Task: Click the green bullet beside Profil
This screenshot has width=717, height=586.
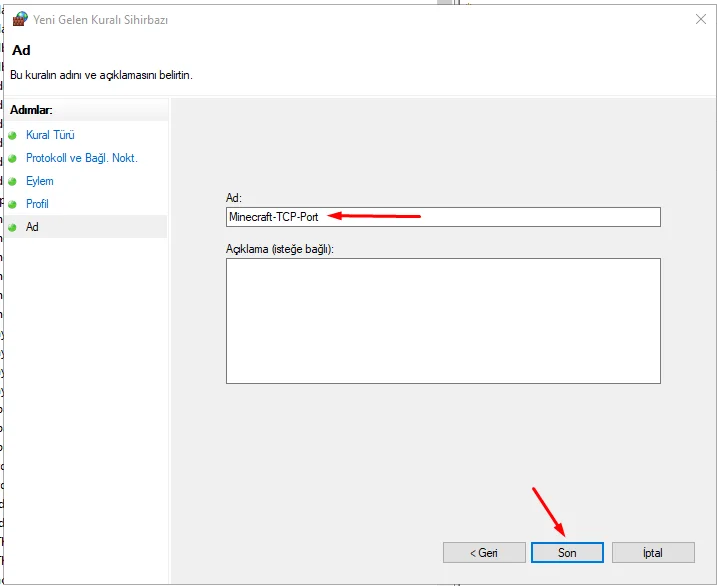Action: pyautogui.click(x=12, y=204)
